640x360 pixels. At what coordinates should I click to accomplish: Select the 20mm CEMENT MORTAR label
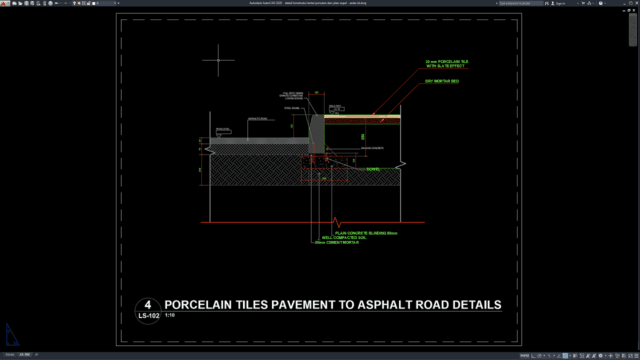click(337, 242)
